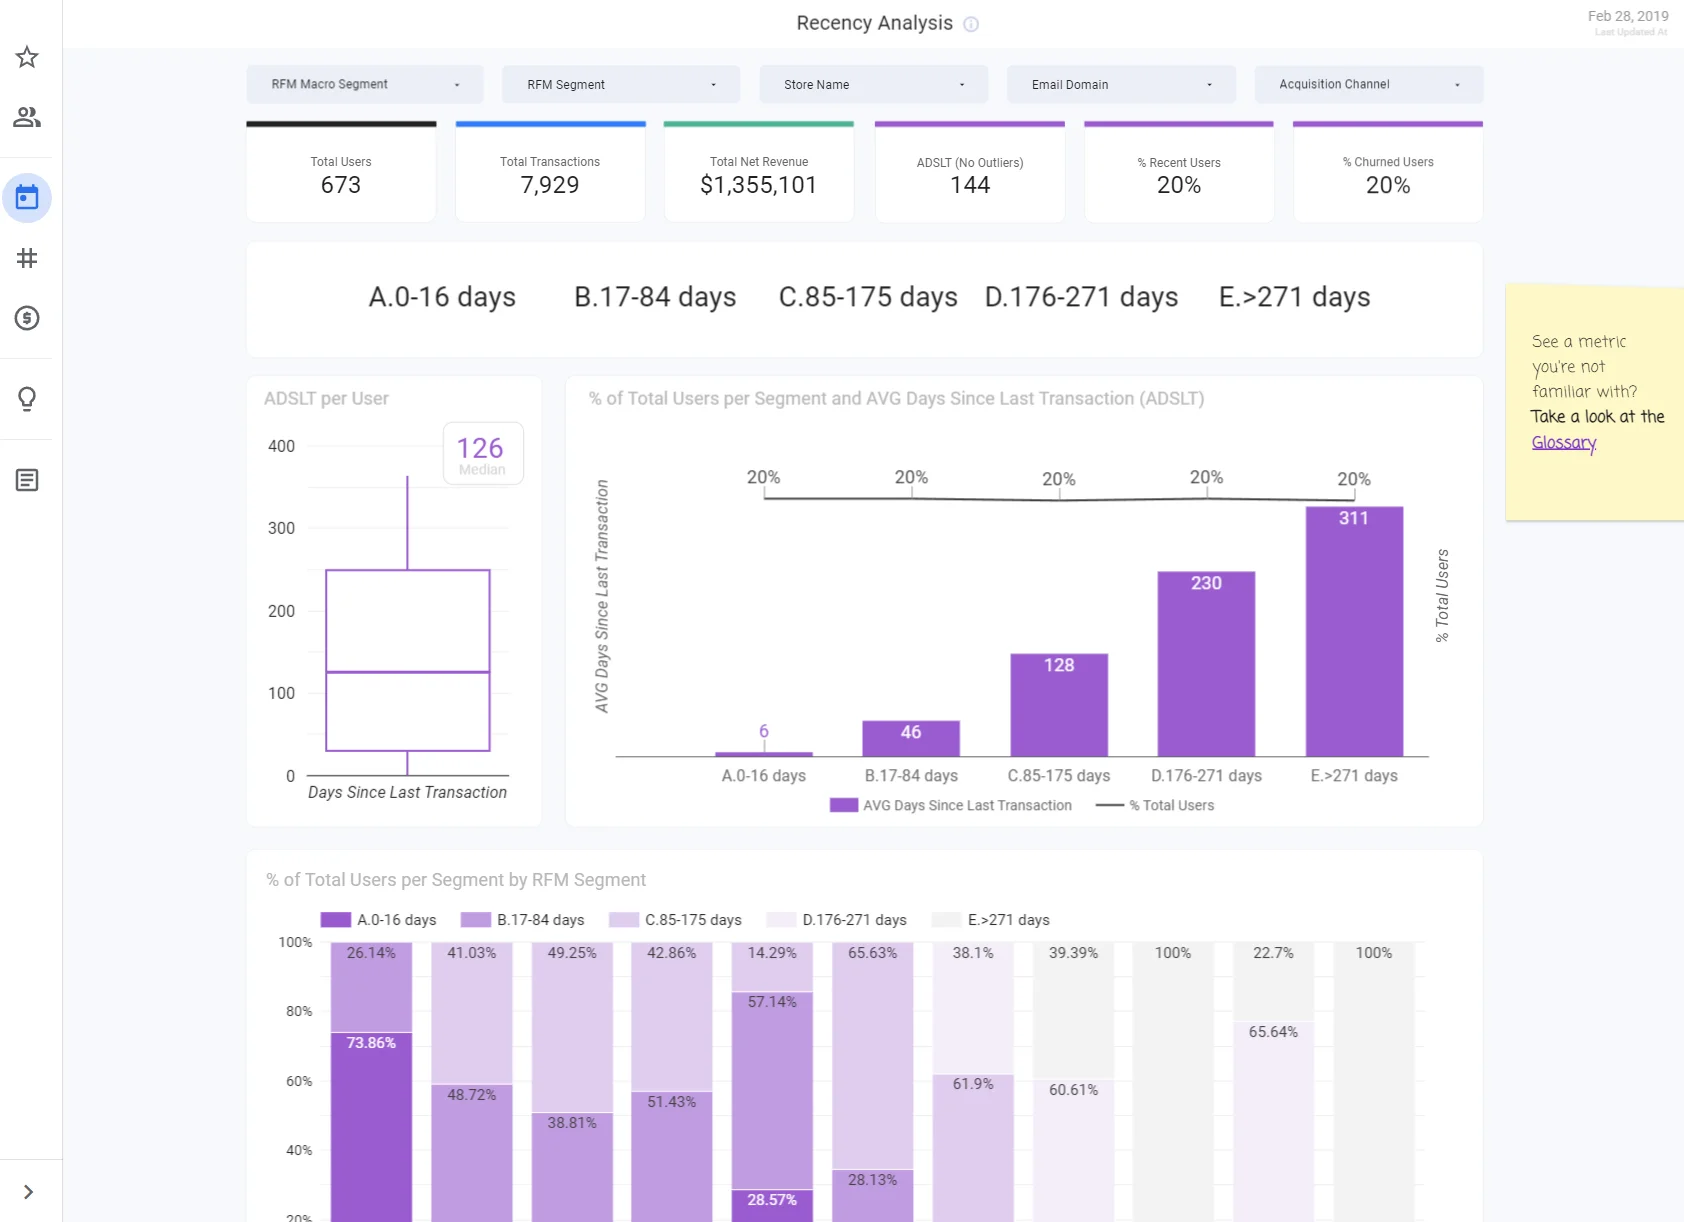The image size is (1684, 1222).
Task: Open the hash/frequency sidebar icon
Action: click(27, 258)
